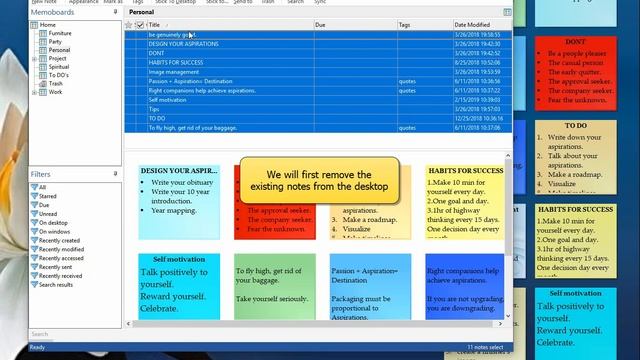This screenshot has height=360, width=640.
Task: Apply the On windows filter funnel
Action: click(x=34, y=231)
